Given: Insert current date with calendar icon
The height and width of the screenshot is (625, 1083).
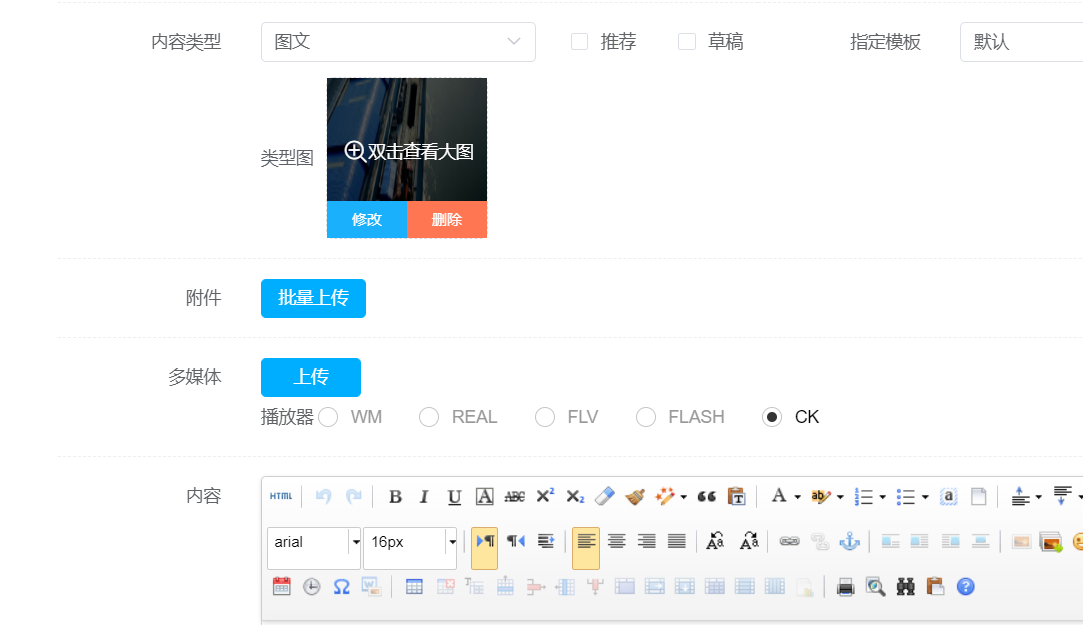Looking at the screenshot, I should click(281, 586).
